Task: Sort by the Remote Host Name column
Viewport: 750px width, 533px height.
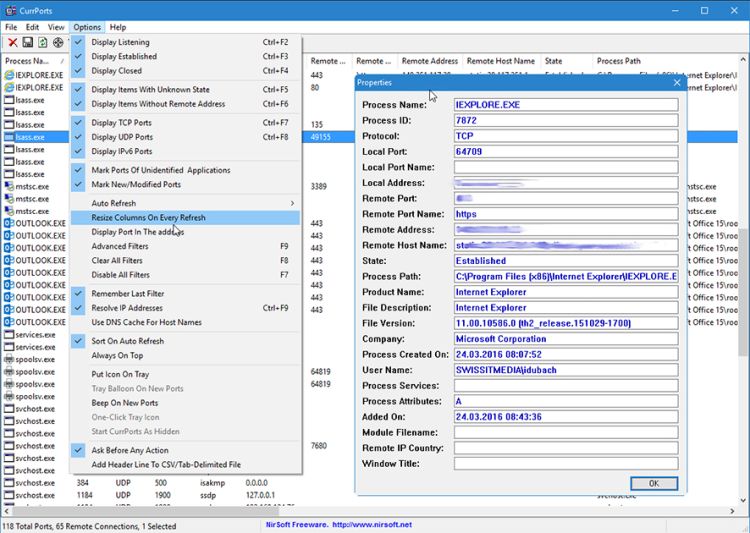Action: 500,61
